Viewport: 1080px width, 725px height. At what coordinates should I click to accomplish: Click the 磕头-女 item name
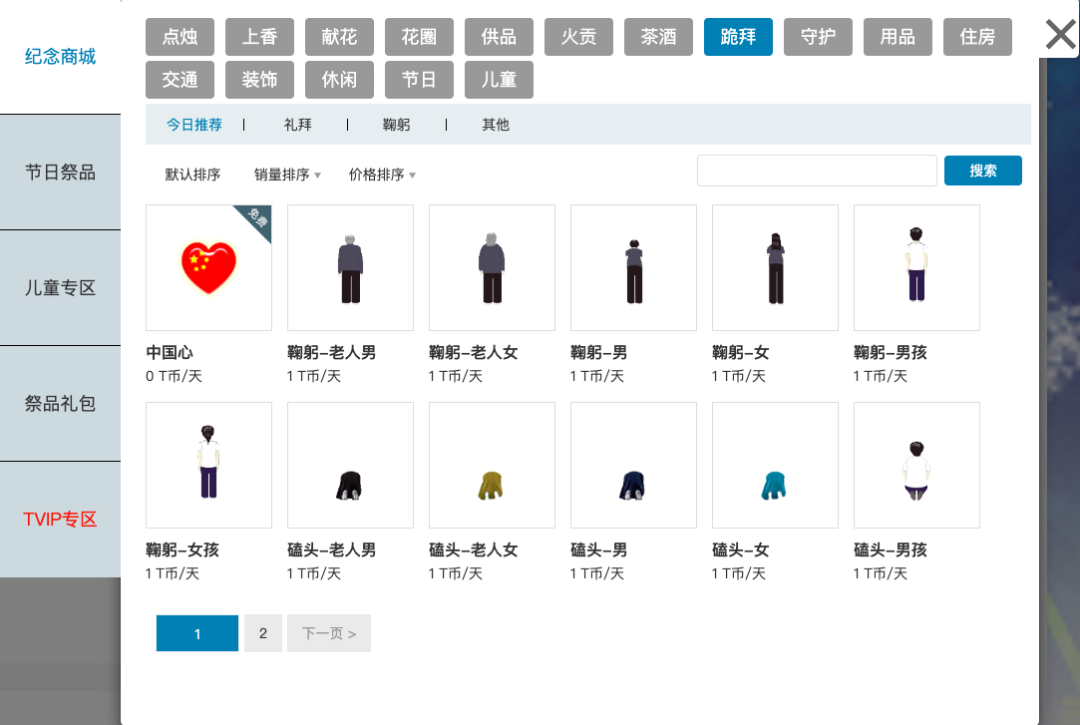740,550
